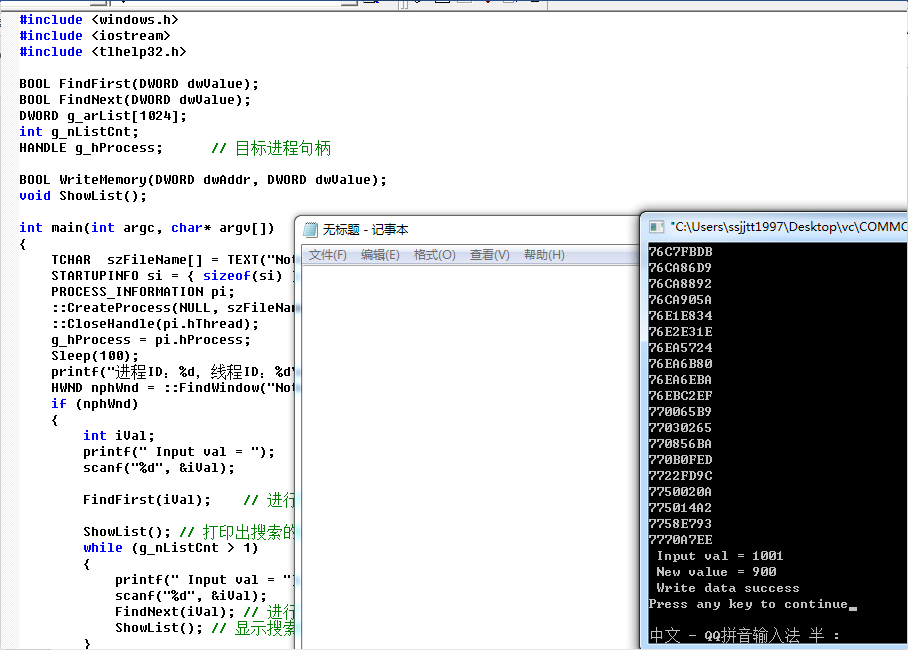The height and width of the screenshot is (650, 908).
Task: Open the 查看(V) menu in Notepad
Action: point(489,255)
